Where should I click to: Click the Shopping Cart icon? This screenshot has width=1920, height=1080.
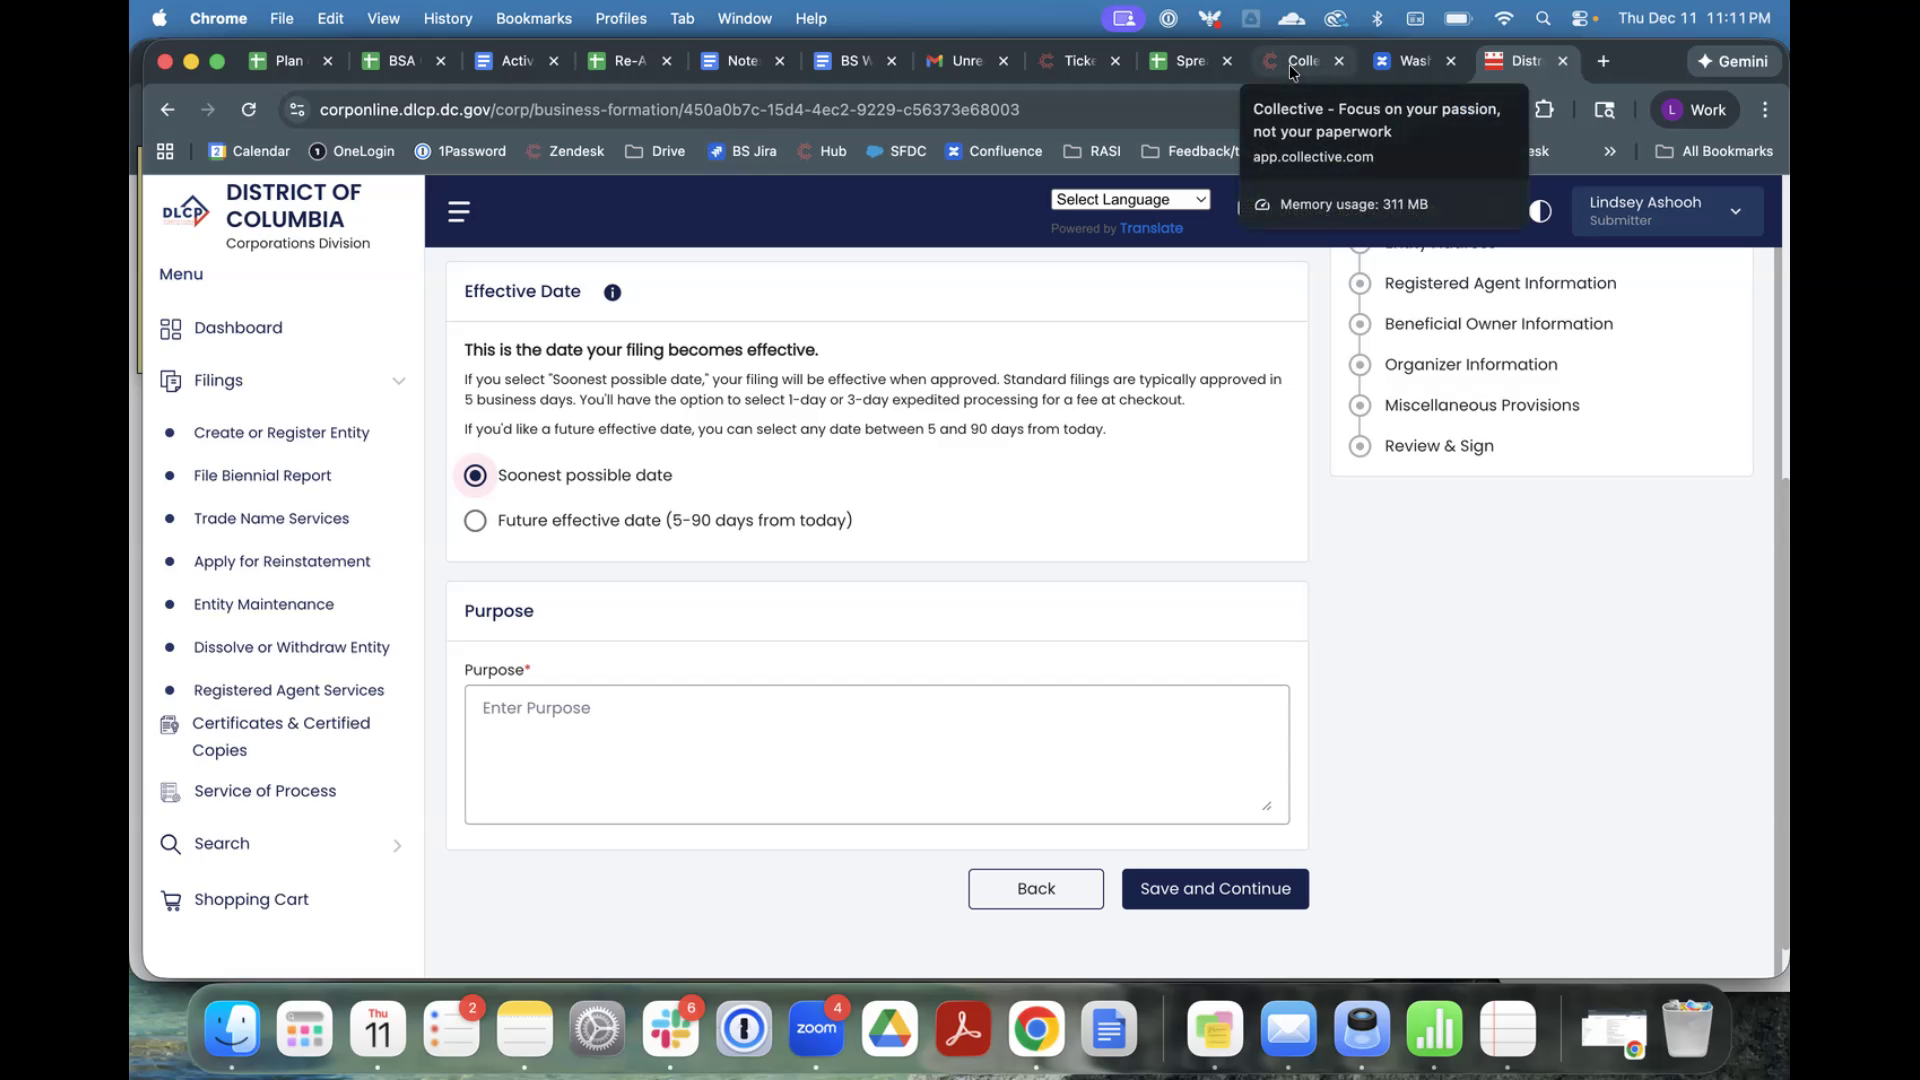click(171, 900)
